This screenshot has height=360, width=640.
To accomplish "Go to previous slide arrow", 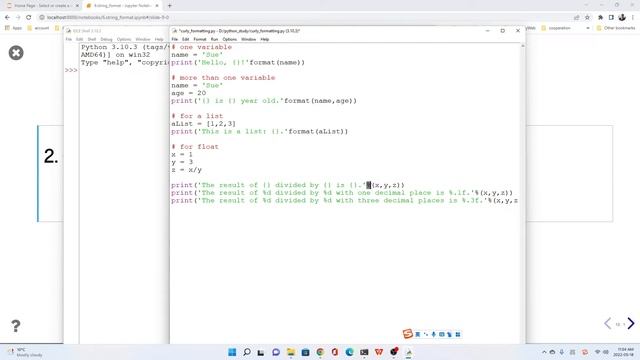I will [607, 324].
